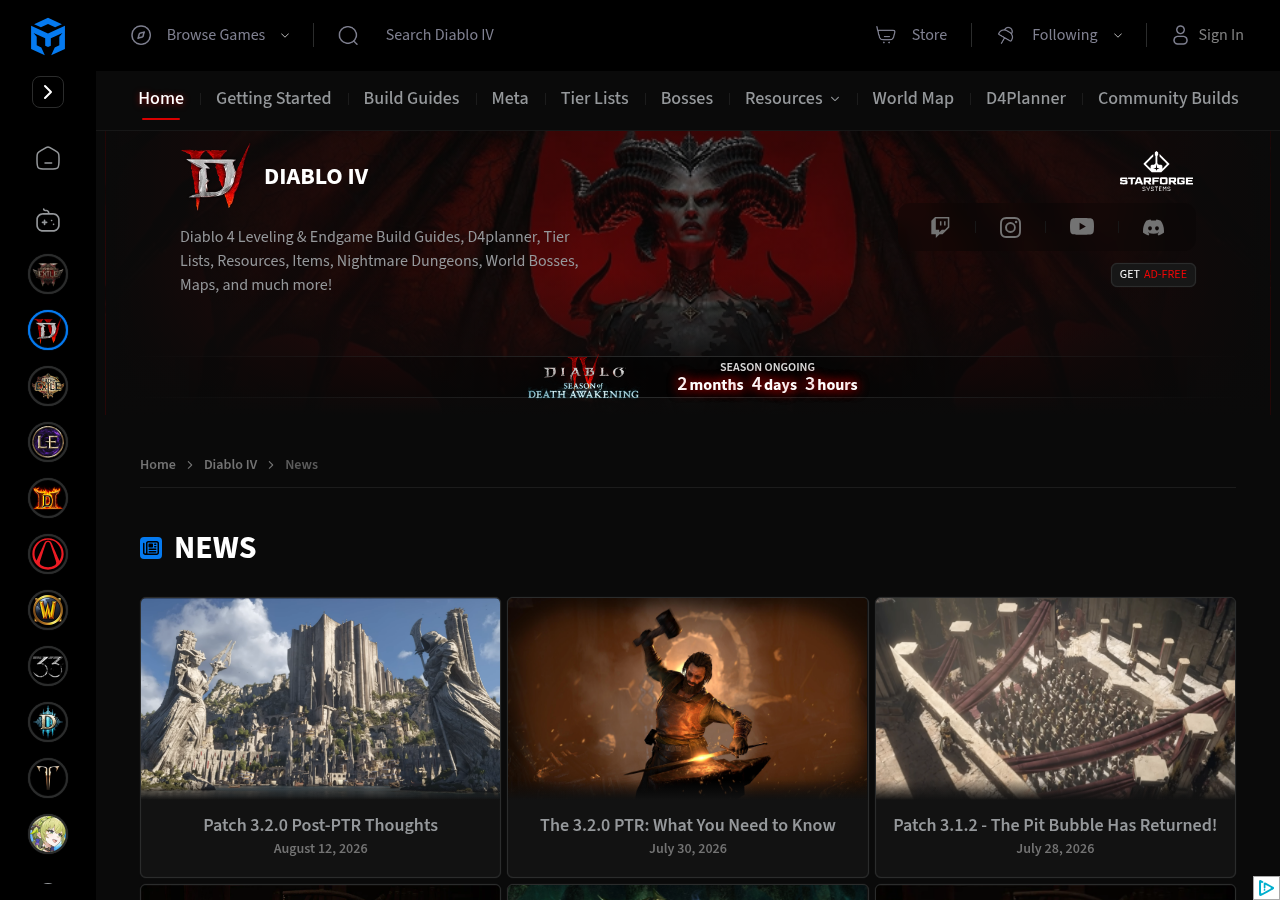The height and width of the screenshot is (900, 1280).
Task: Open Path of Exile 2 sidebar icon
Action: click(48, 274)
